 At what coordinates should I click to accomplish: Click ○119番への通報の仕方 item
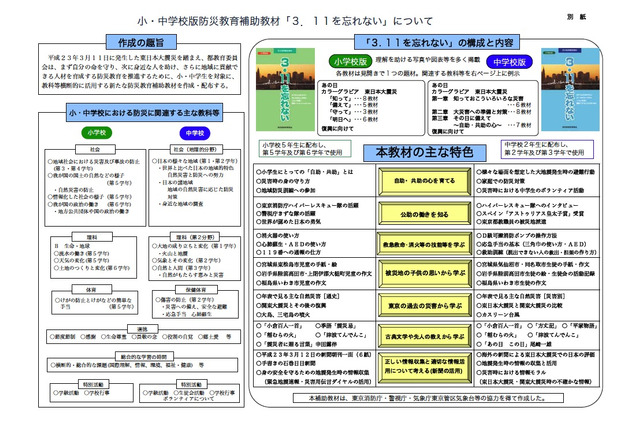click(x=288, y=252)
